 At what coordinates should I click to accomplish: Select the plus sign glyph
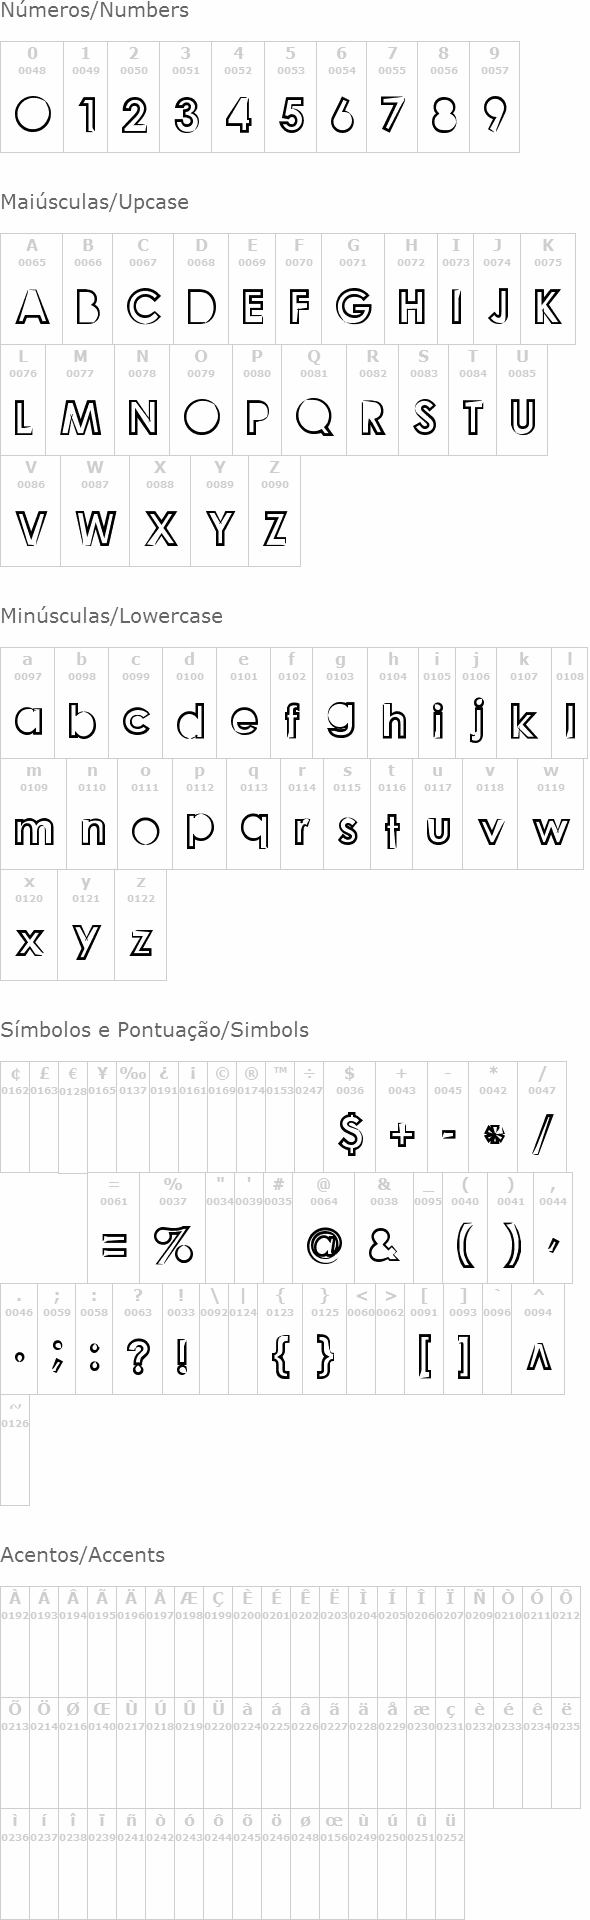[x=402, y=1134]
